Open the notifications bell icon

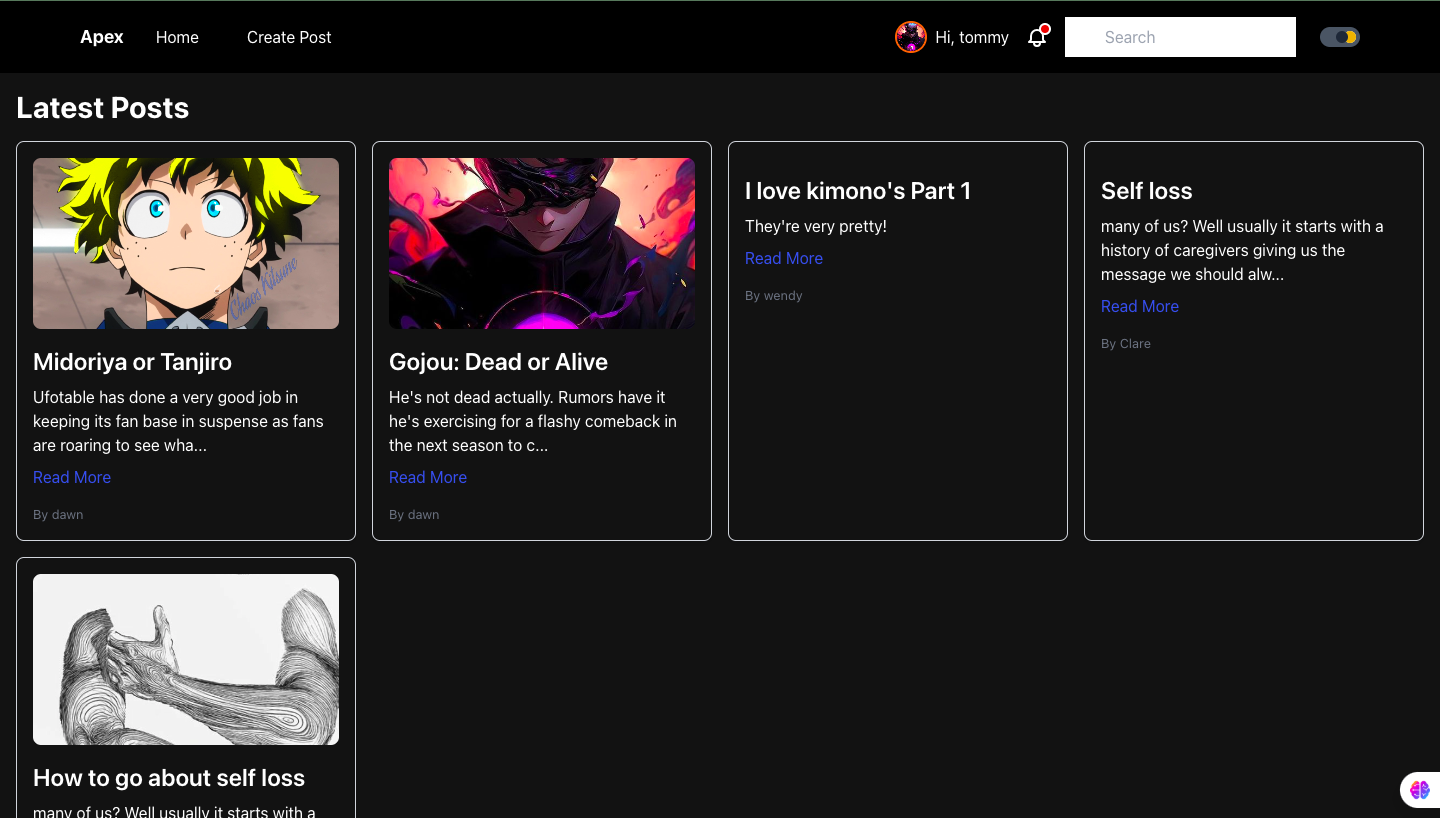coord(1037,37)
